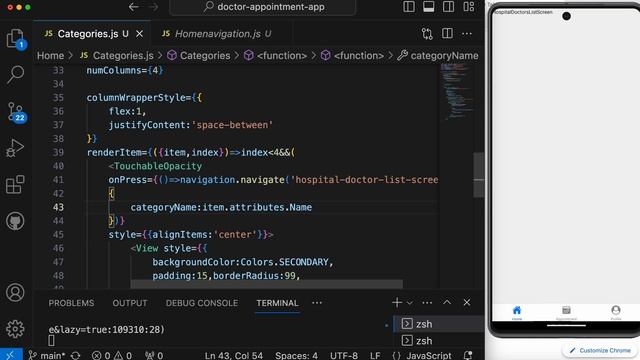Open the compare changes icon in the editor toolbar
The height and width of the screenshot is (360, 640).
pos(427,34)
